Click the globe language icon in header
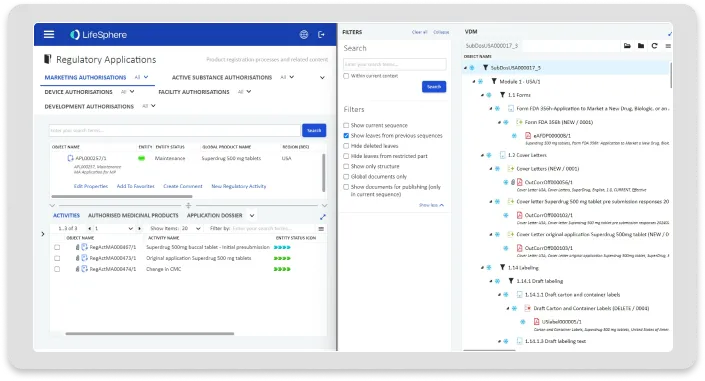The height and width of the screenshot is (381, 705). click(304, 35)
